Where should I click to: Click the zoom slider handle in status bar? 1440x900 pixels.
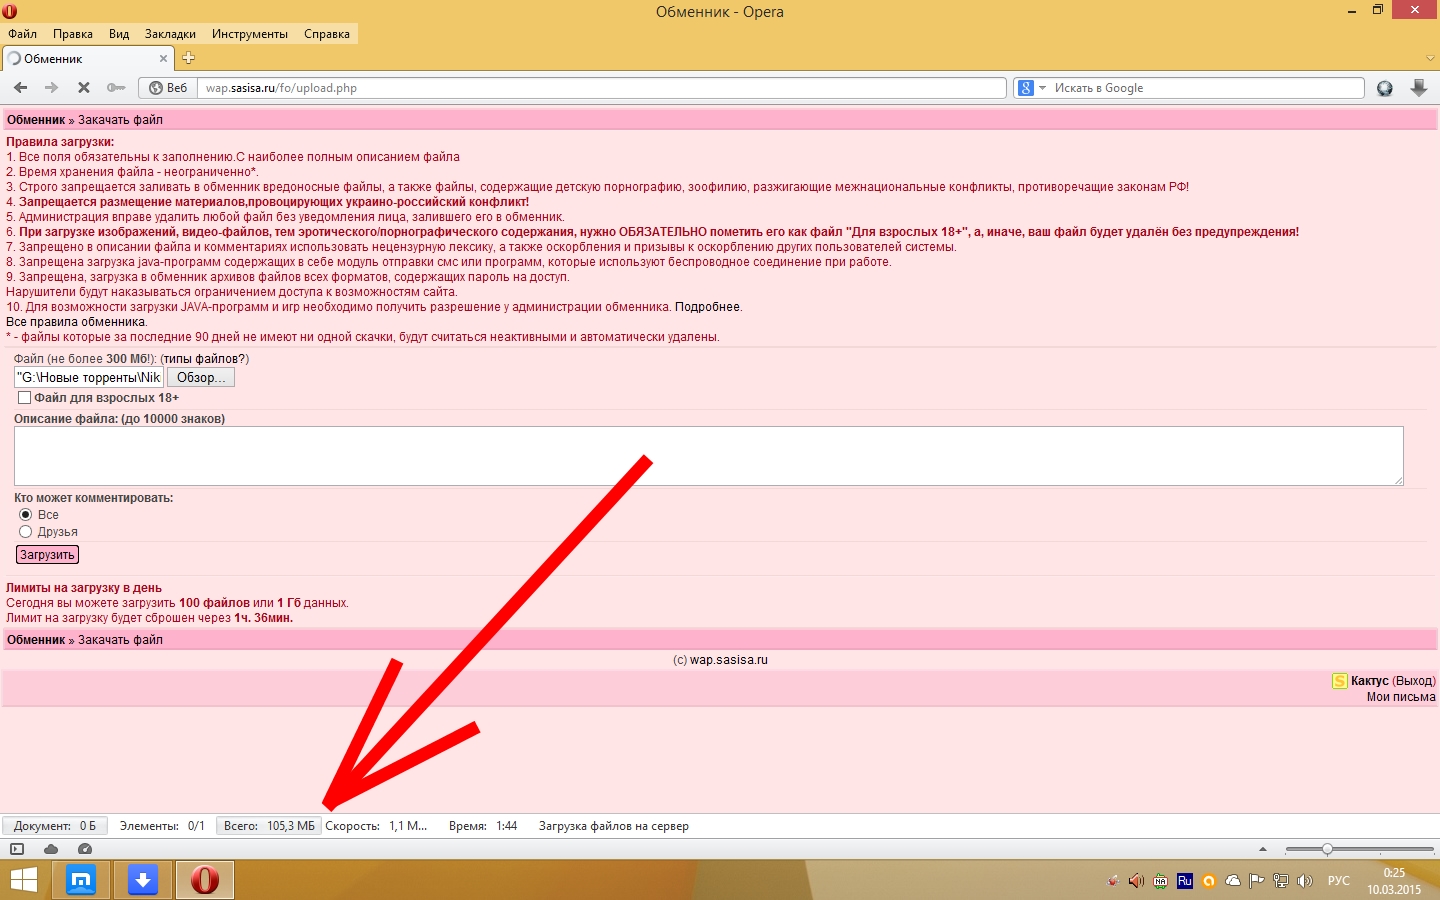pyautogui.click(x=1327, y=849)
